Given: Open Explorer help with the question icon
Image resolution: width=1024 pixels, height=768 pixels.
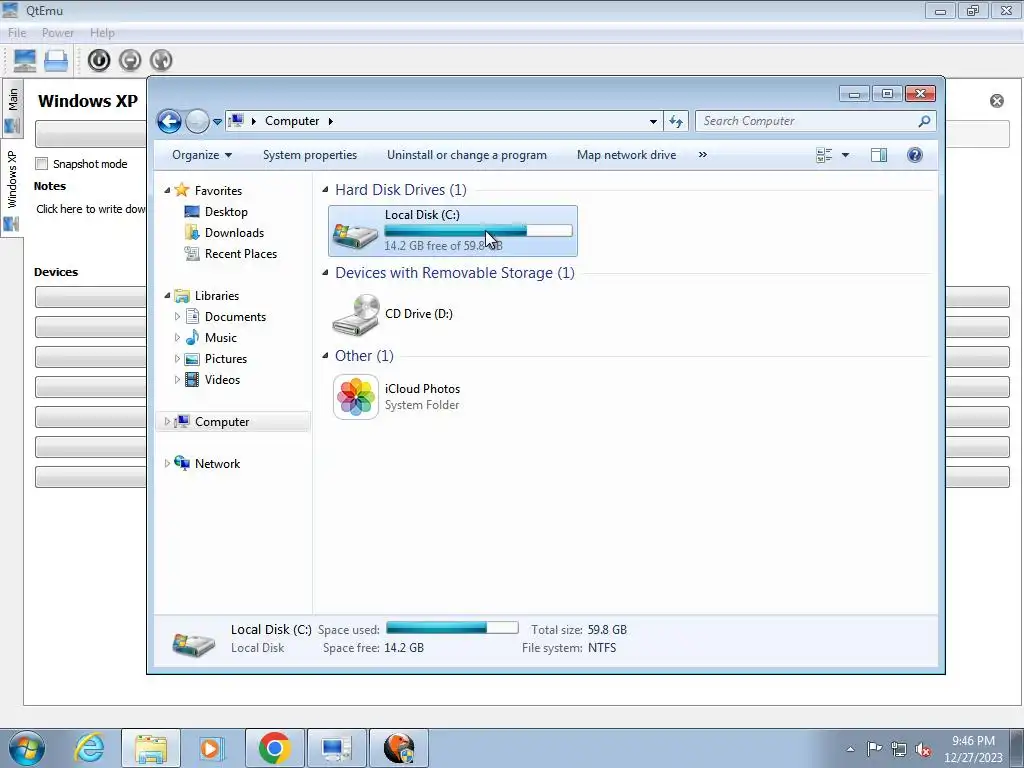Looking at the screenshot, I should [915, 155].
